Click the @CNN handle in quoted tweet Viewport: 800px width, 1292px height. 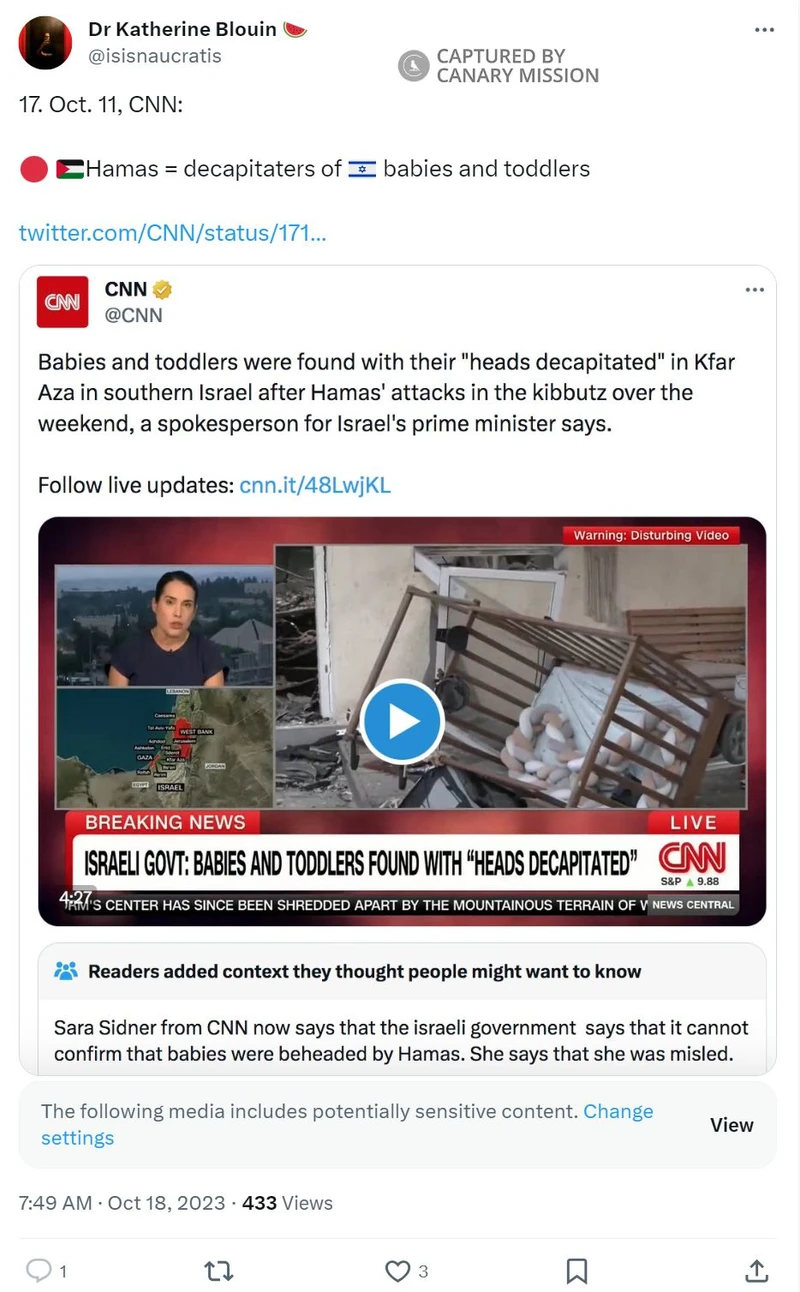[133, 315]
